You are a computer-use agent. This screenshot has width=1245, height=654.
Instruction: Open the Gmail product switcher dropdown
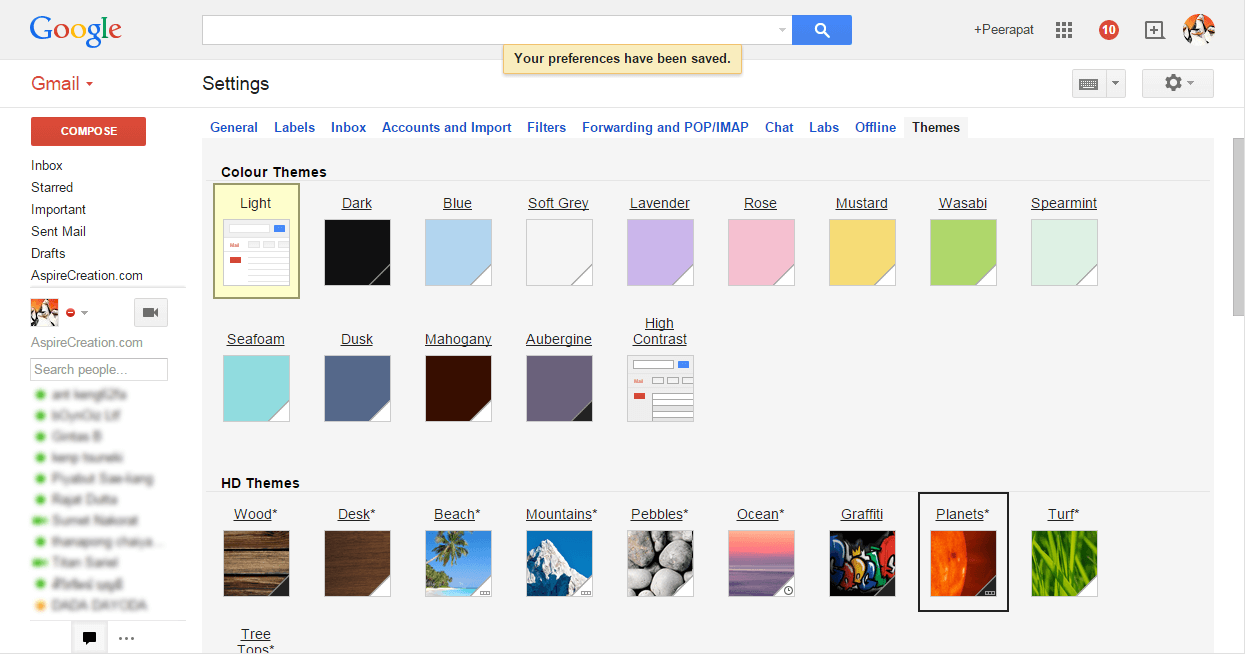coord(62,84)
